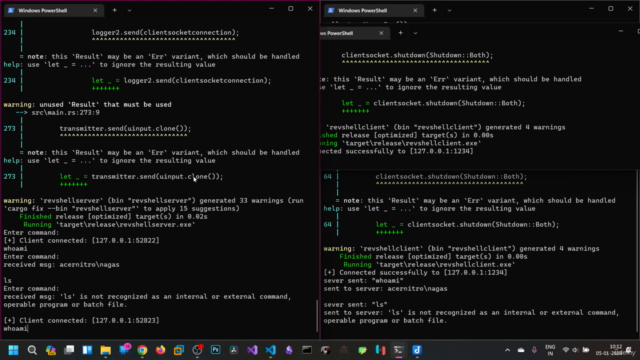Click 'let _ = transmitter.send(uinput.clone());' line
This screenshot has height=360, width=640.
(x=141, y=177)
